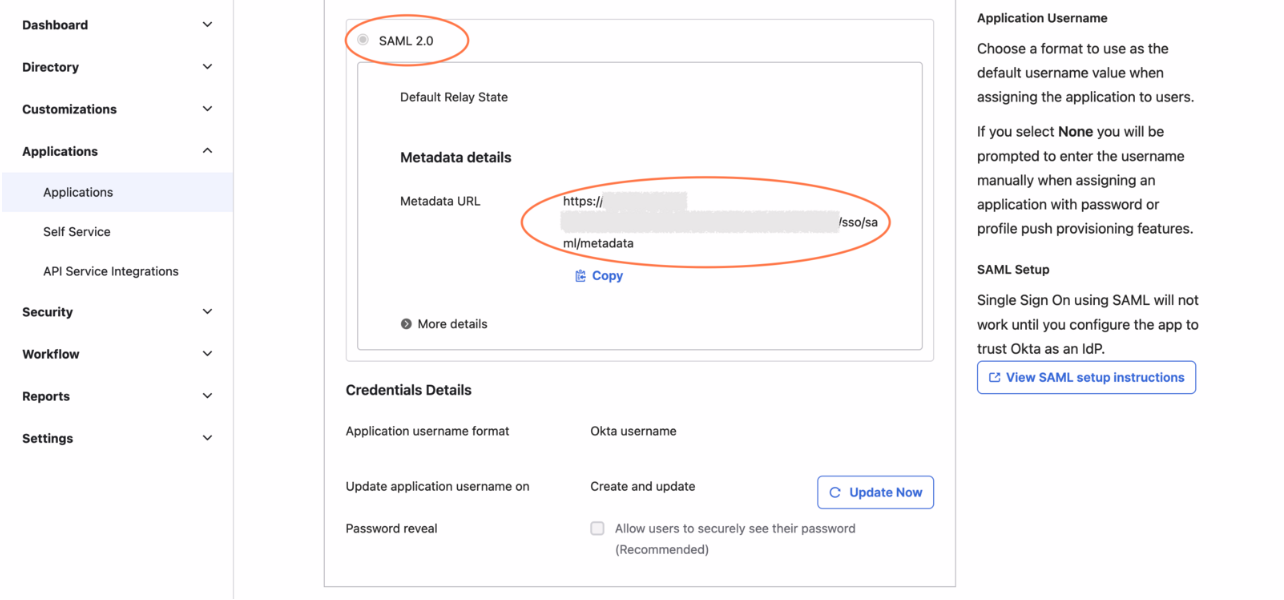Viewport: 1284px width, 600px height.
Task: Expand the Dashboard menu chevron
Action: (207, 25)
